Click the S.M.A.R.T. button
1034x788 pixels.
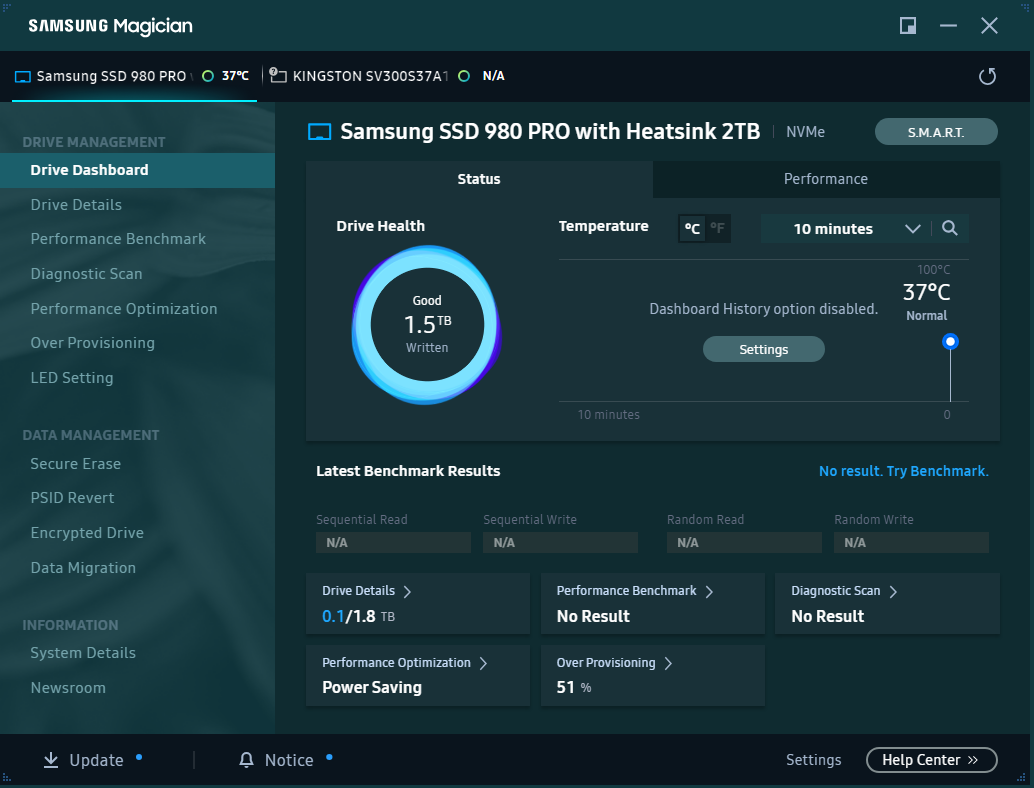[x=936, y=132]
